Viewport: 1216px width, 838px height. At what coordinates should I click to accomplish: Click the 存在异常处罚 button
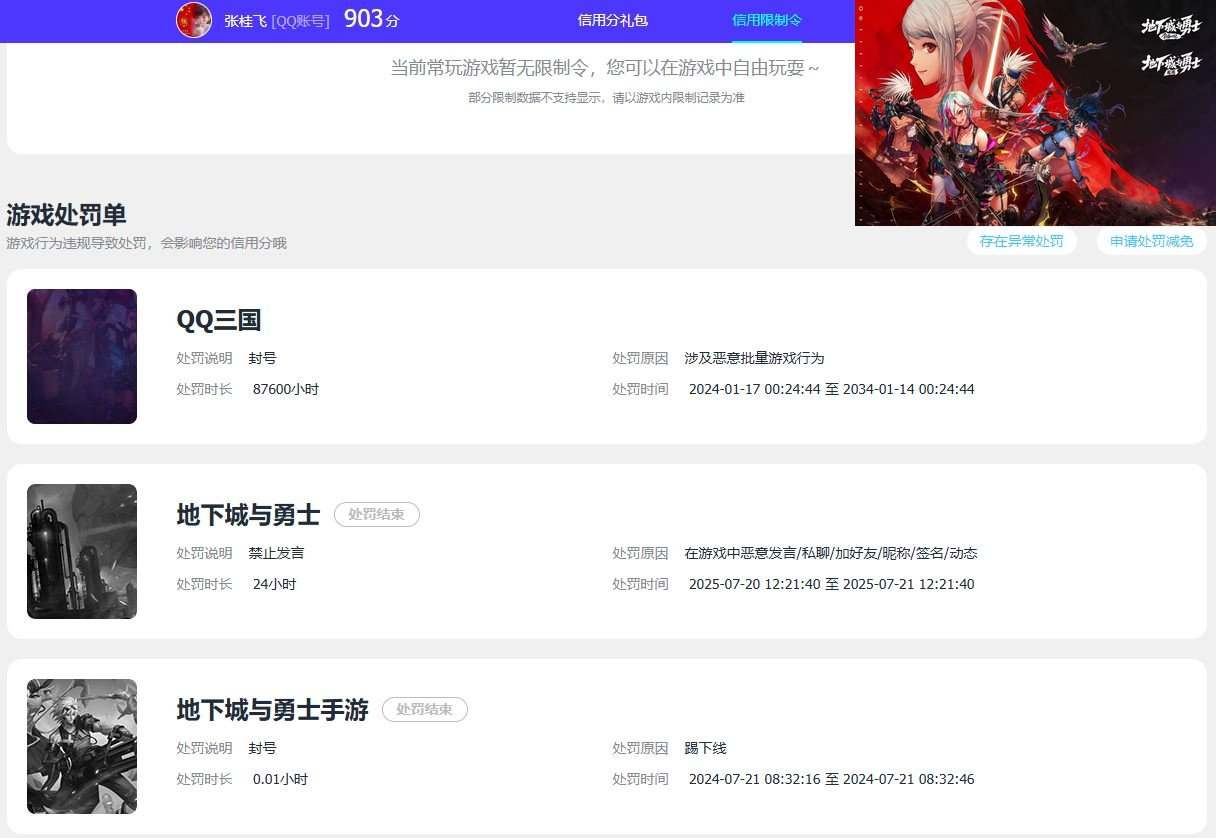point(1021,241)
